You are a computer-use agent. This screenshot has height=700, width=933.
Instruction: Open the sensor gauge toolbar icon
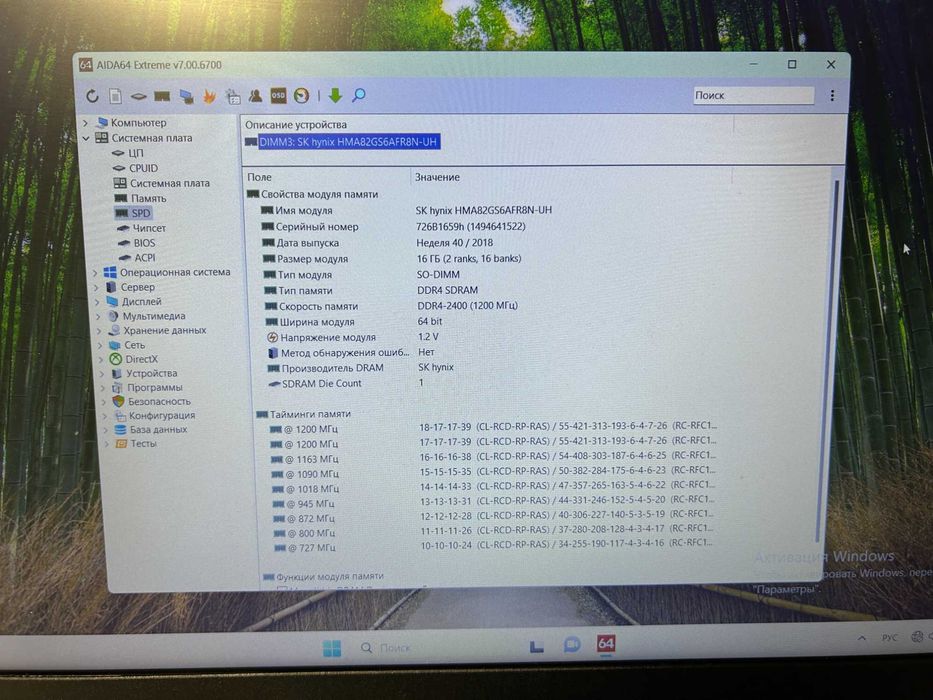[301, 95]
